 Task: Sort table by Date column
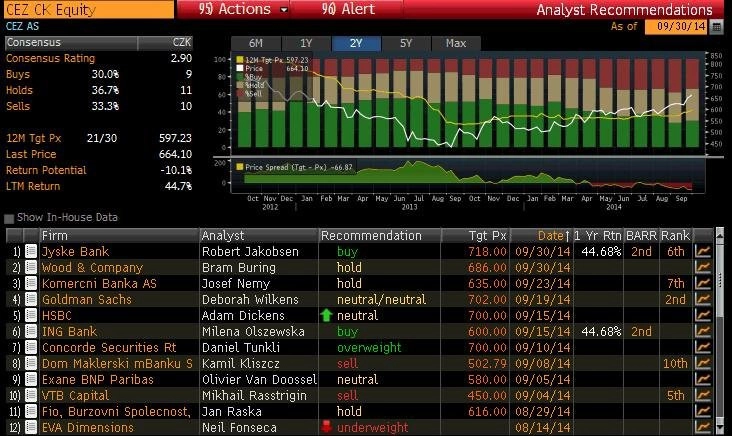(x=554, y=236)
